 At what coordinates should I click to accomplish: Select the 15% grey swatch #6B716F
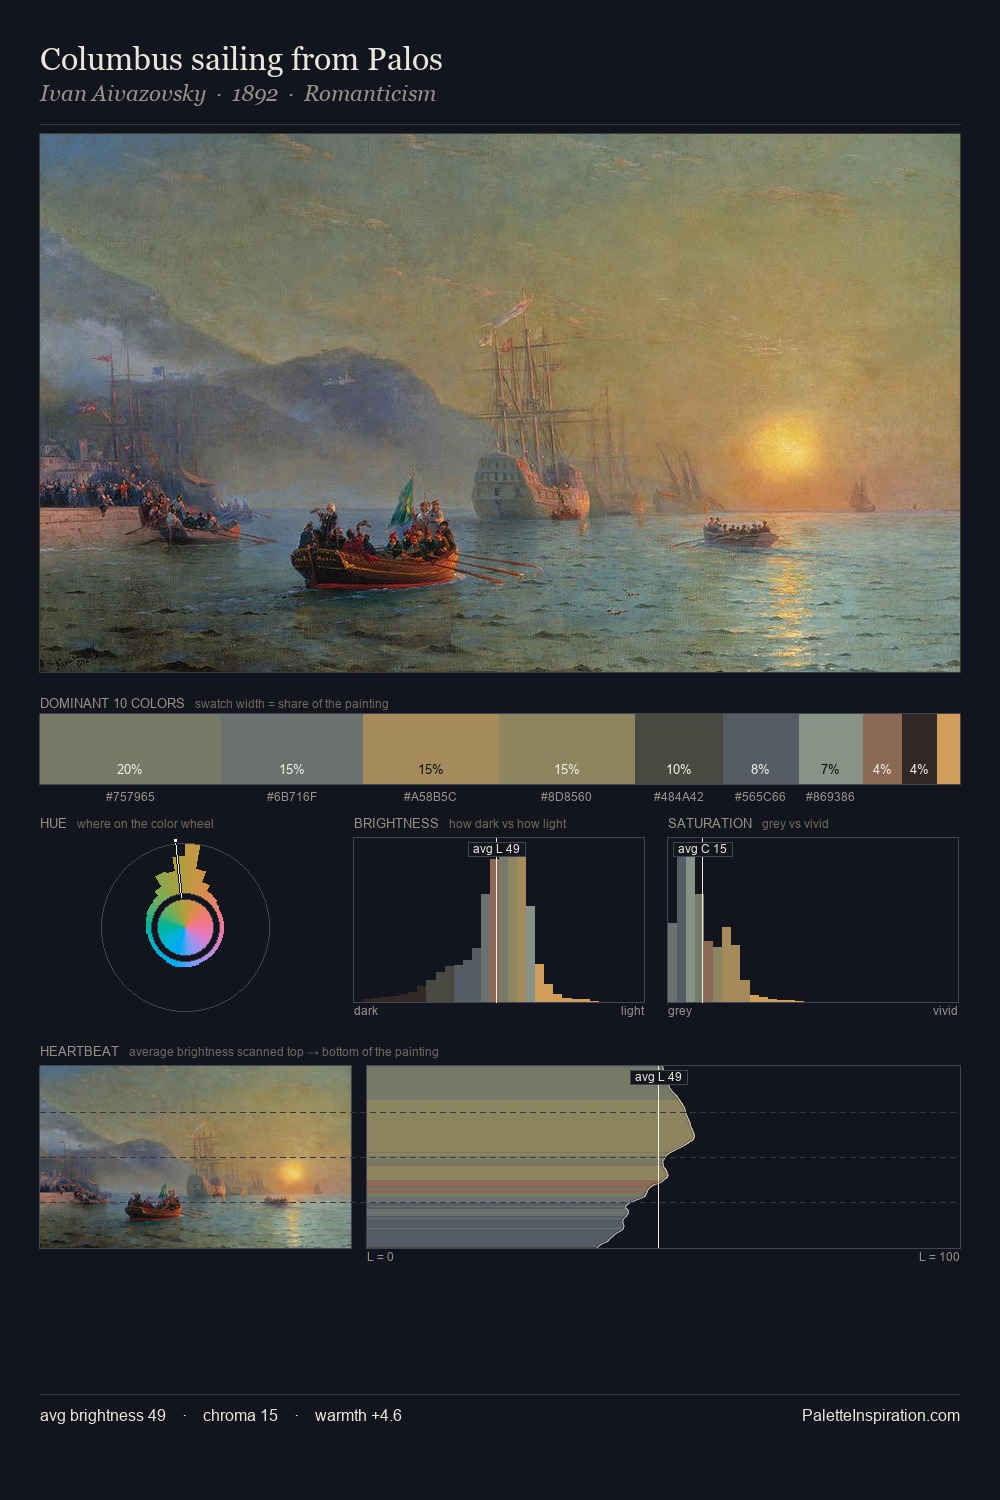[292, 749]
